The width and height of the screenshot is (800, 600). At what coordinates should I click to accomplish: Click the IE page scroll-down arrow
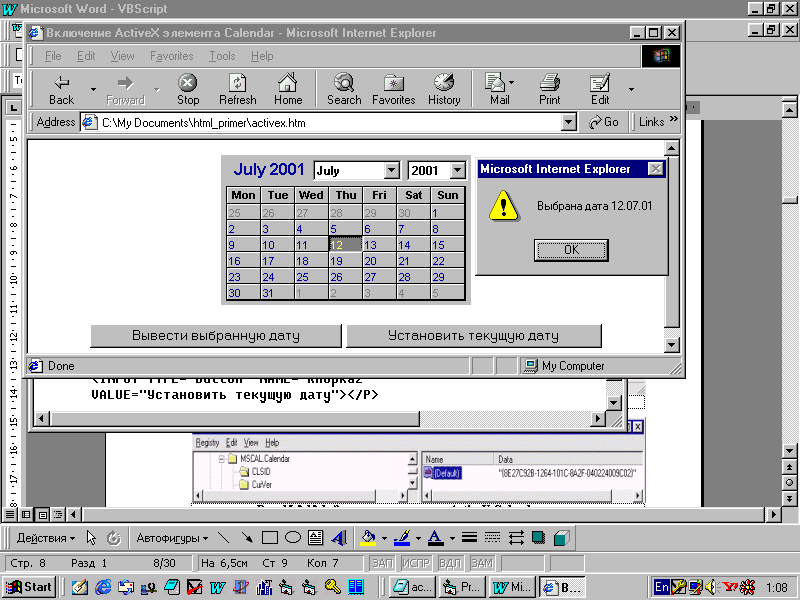point(671,345)
